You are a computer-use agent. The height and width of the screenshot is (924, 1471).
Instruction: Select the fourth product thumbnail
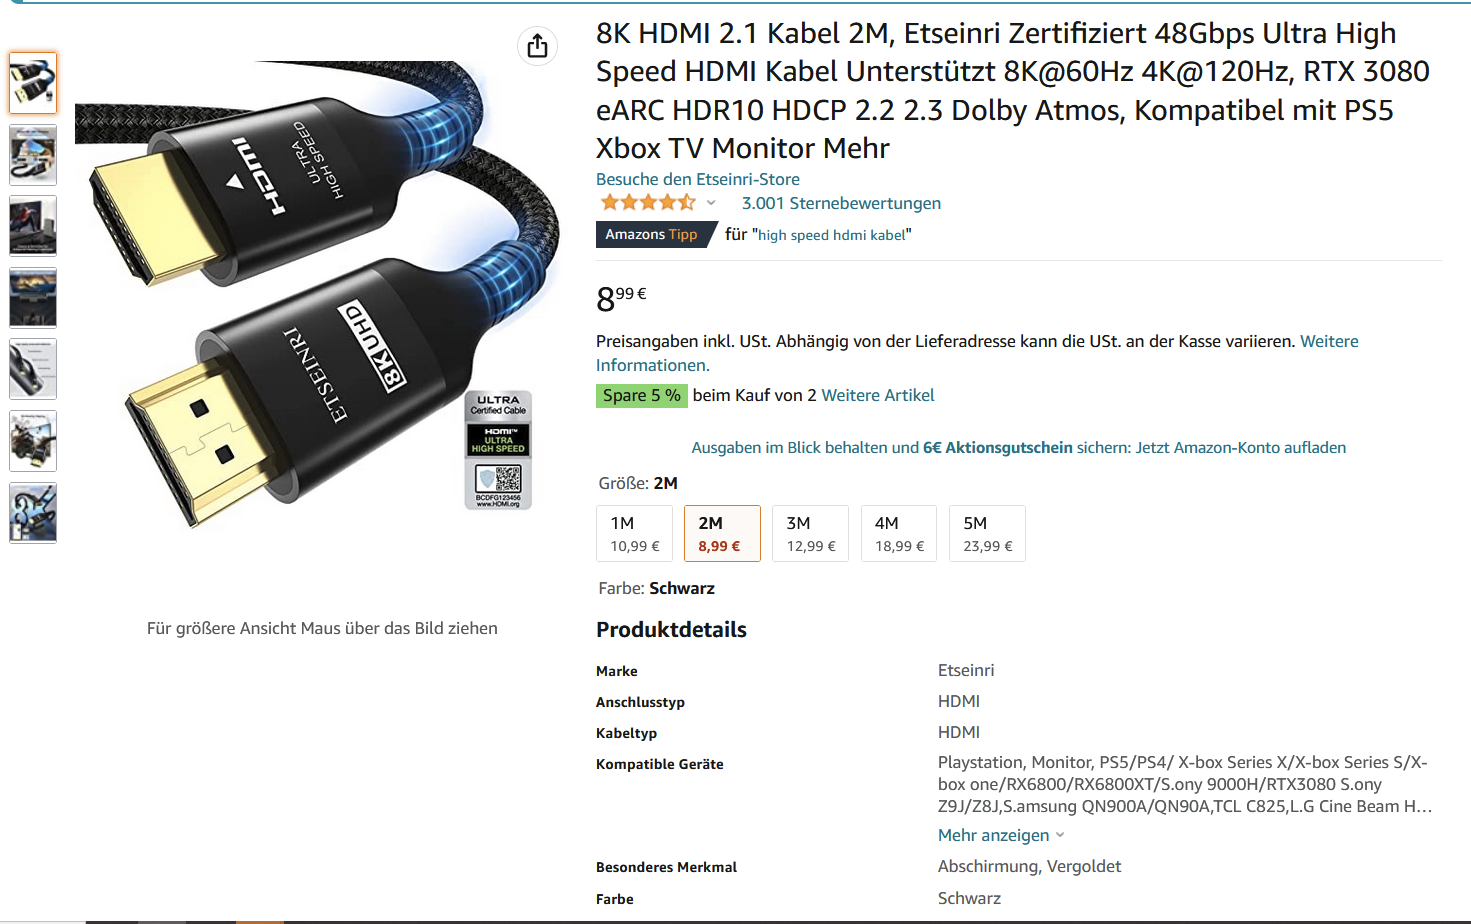click(x=33, y=298)
